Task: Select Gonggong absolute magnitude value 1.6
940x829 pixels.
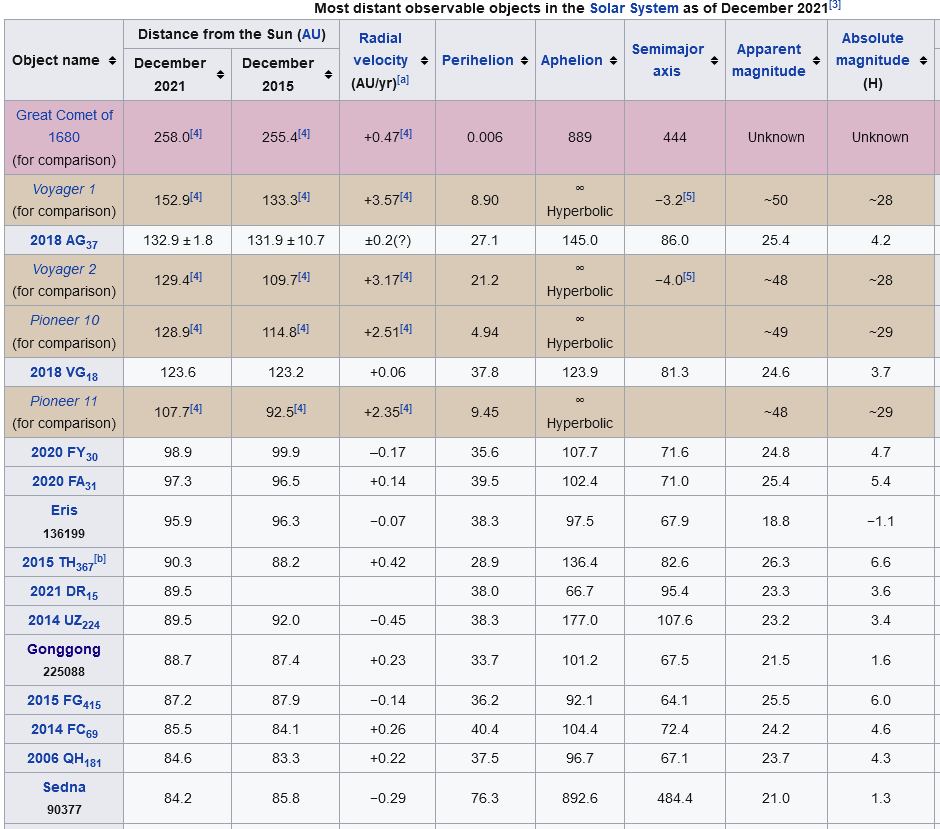Action: pos(880,661)
